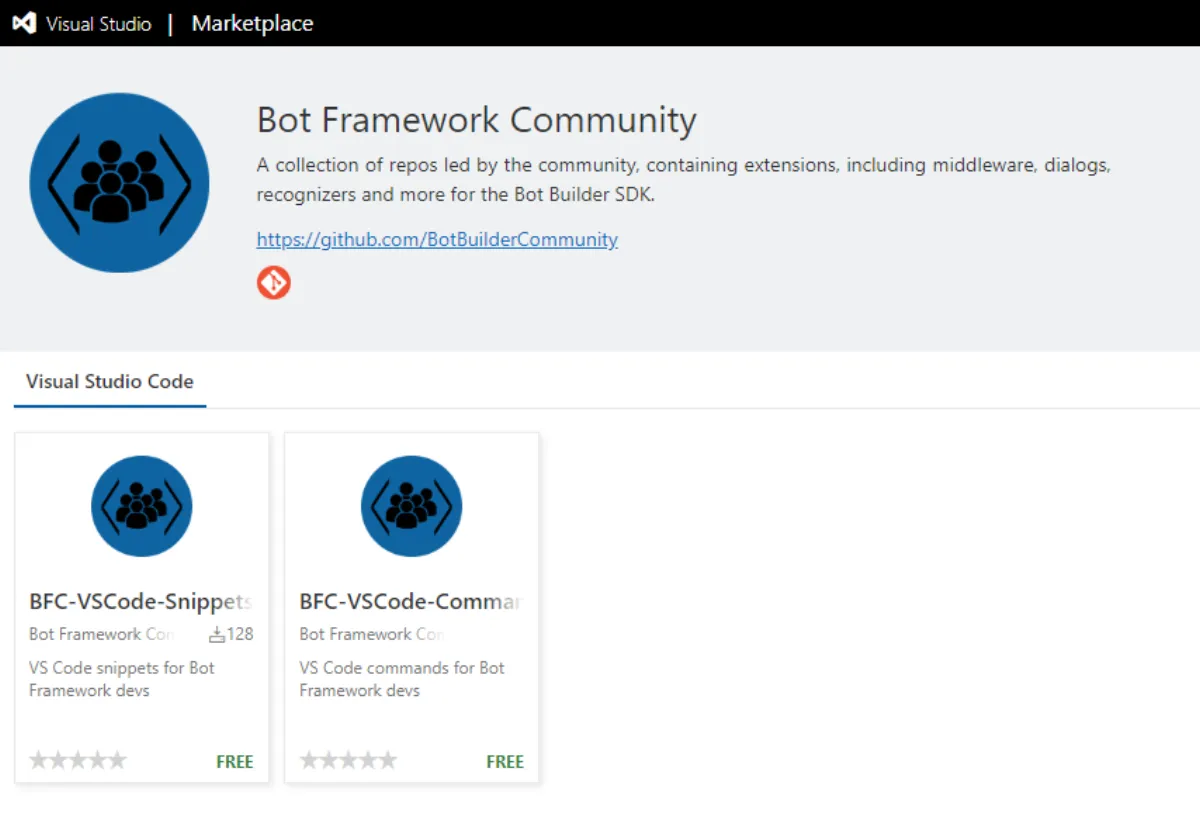1200x817 pixels.
Task: Click the Visual Studio logo icon
Action: (x=24, y=23)
